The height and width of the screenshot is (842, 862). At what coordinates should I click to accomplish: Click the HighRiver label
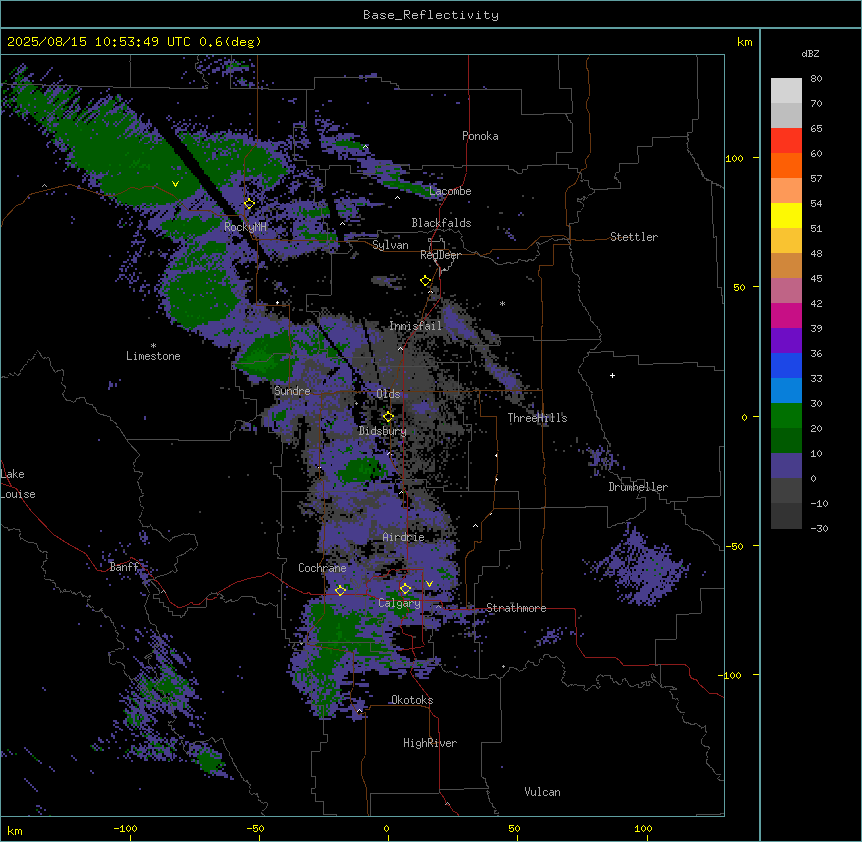point(430,743)
